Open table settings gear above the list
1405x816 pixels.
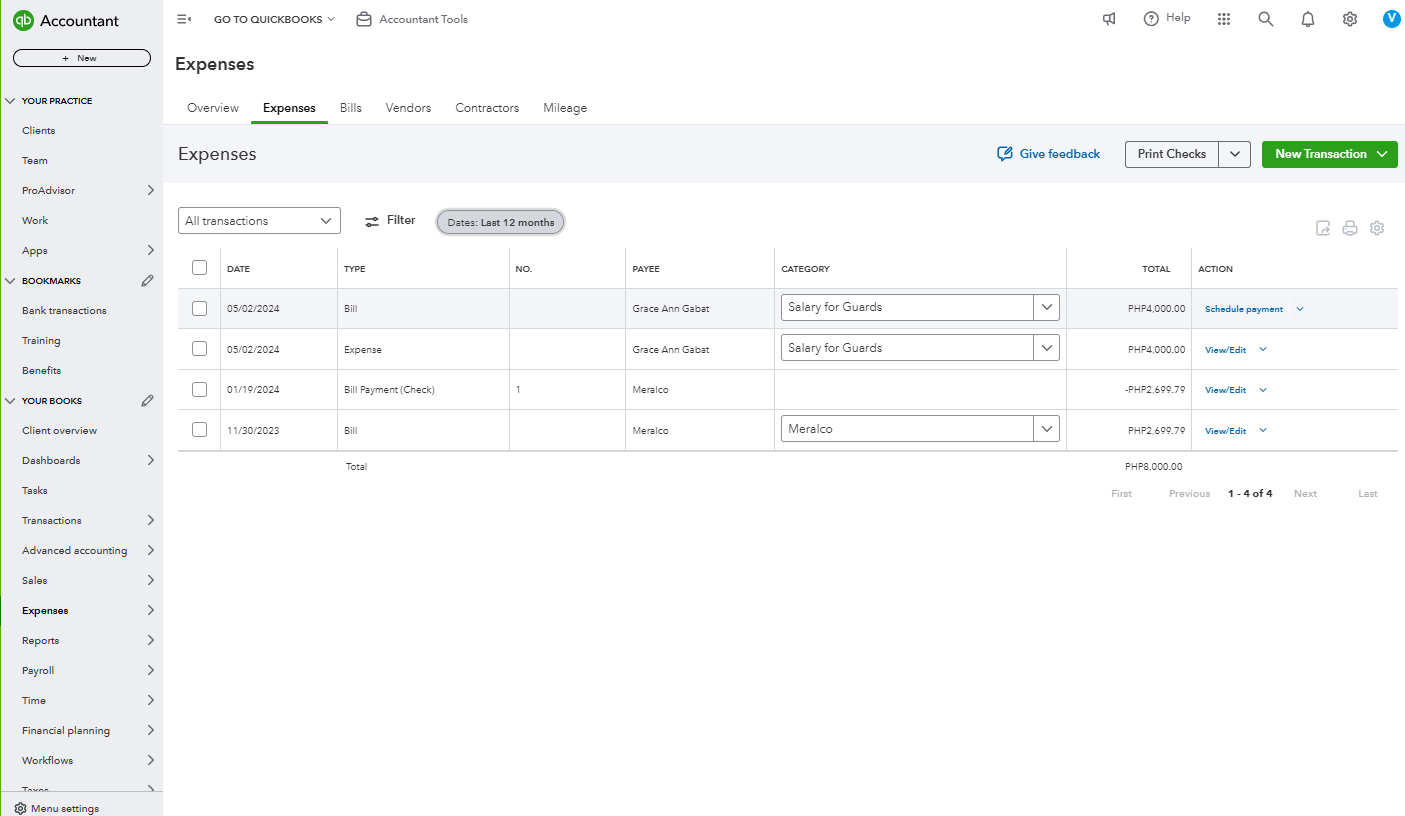tap(1377, 228)
